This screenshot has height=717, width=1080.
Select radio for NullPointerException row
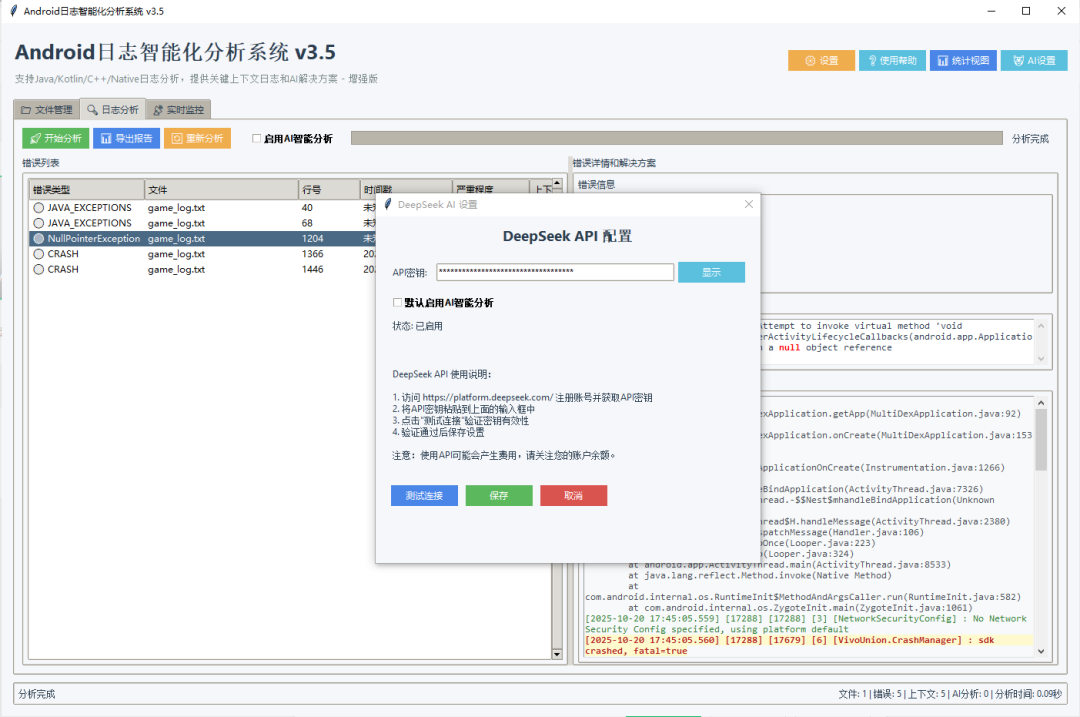pyautogui.click(x=39, y=238)
